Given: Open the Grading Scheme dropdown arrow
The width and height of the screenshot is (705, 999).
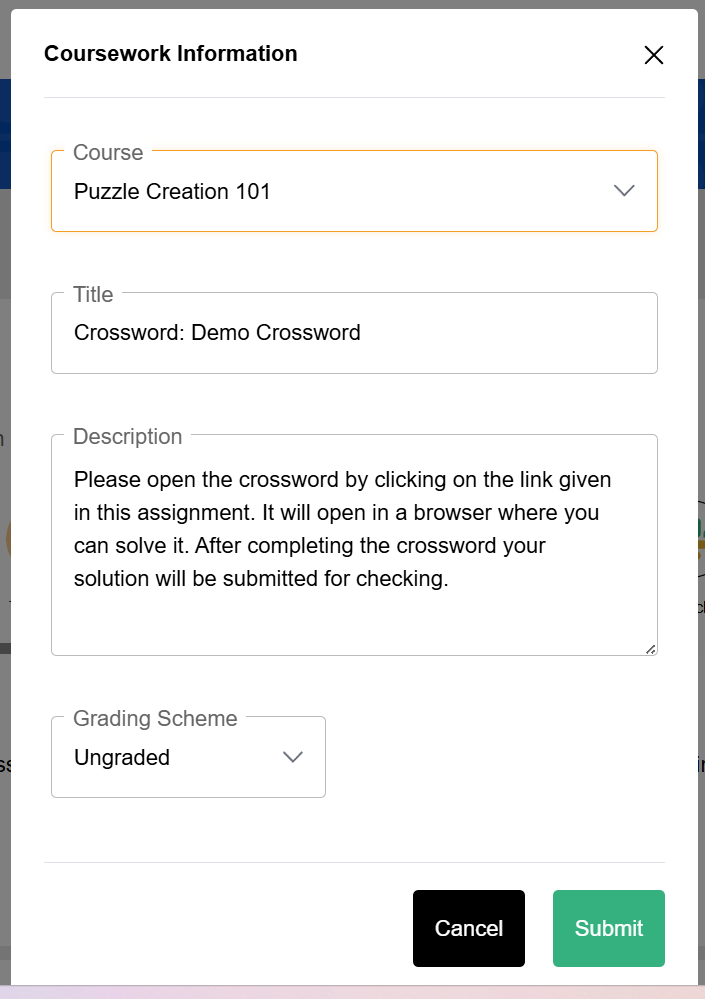Looking at the screenshot, I should coord(293,757).
